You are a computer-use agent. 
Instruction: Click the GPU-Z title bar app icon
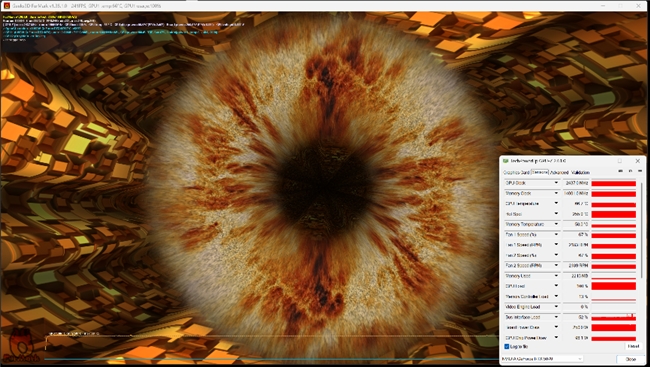pyautogui.click(x=506, y=161)
